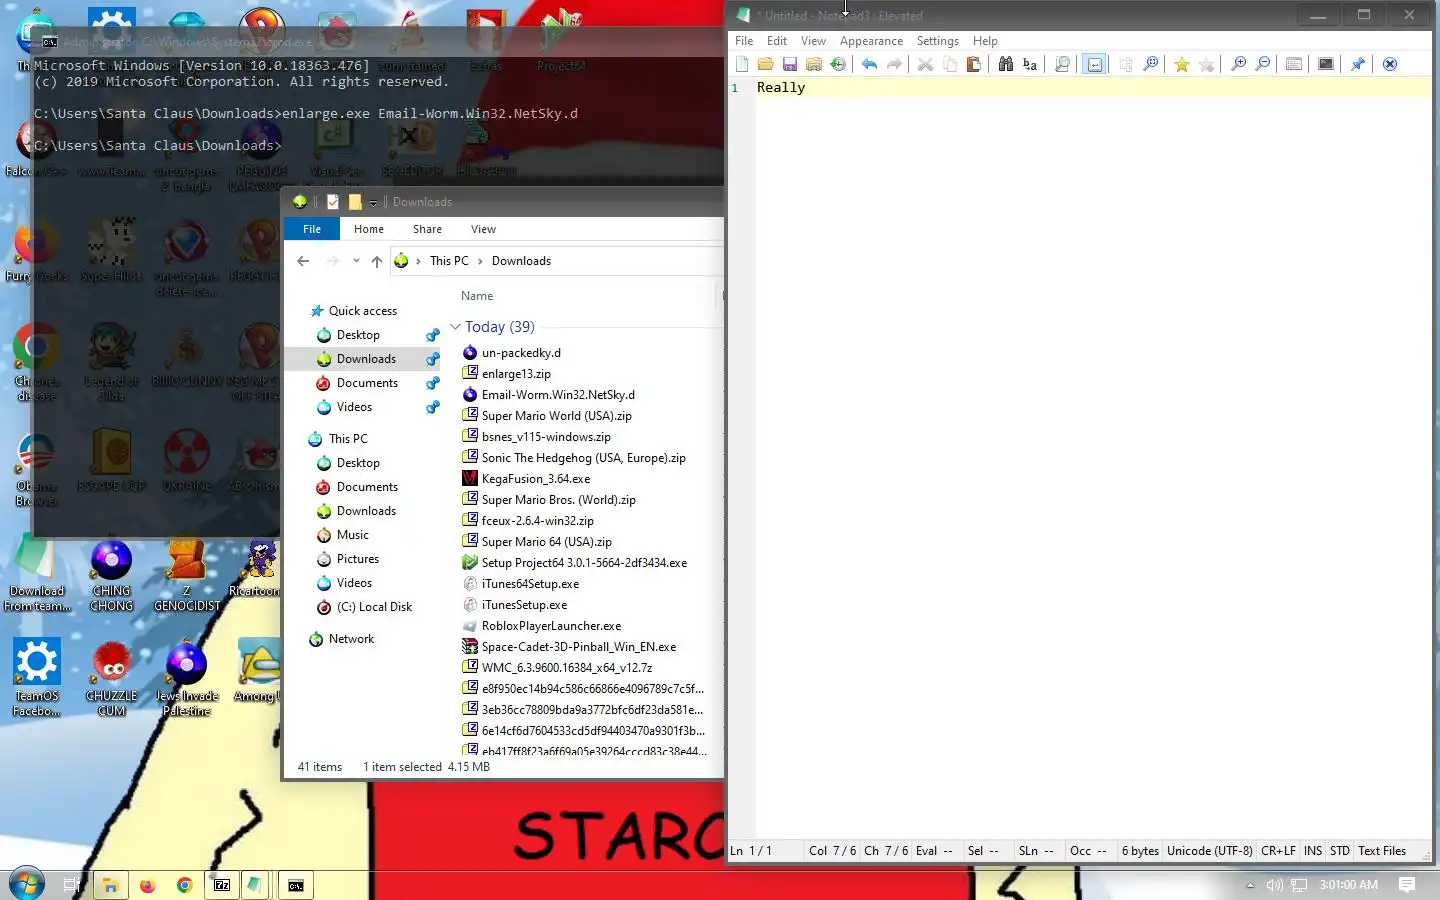This screenshot has height=900, width=1440.
Task: Zoom out using the minus magnifier icon
Action: (x=1262, y=64)
